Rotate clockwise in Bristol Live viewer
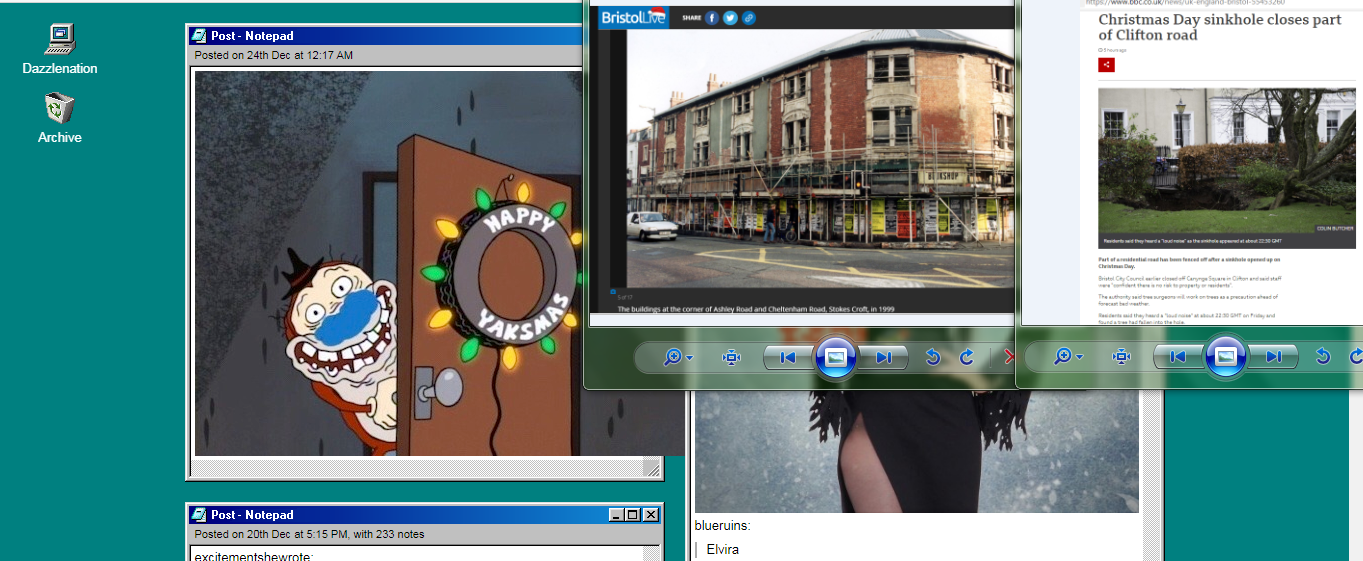 [x=967, y=357]
